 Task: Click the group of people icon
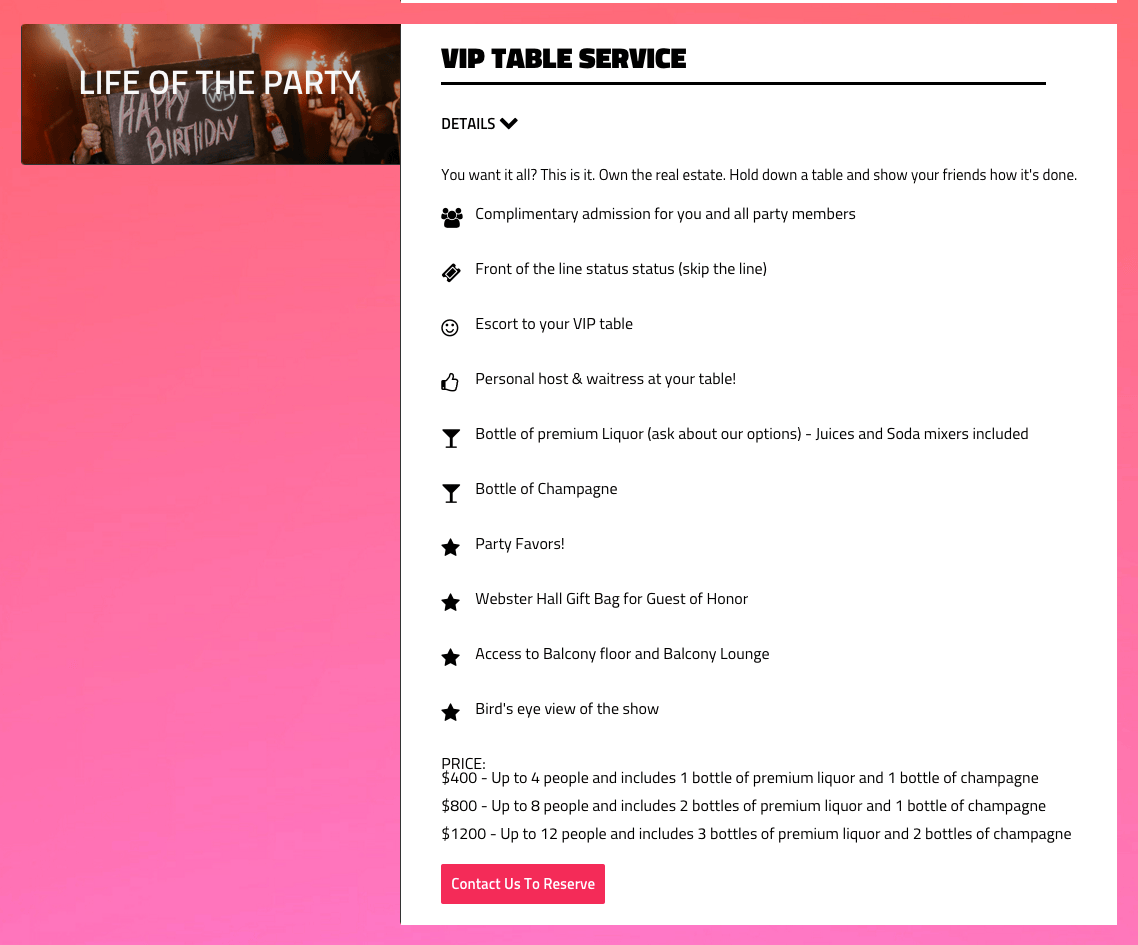[451, 218]
